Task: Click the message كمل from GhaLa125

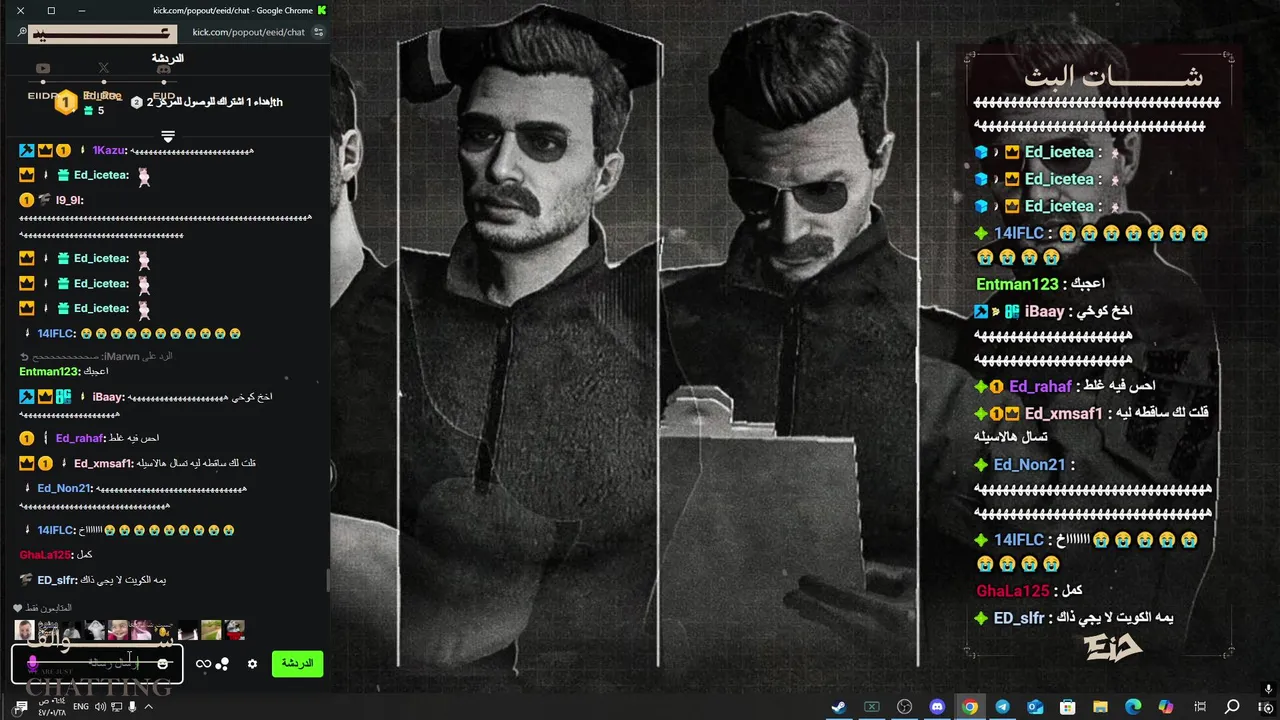Action: [85, 555]
